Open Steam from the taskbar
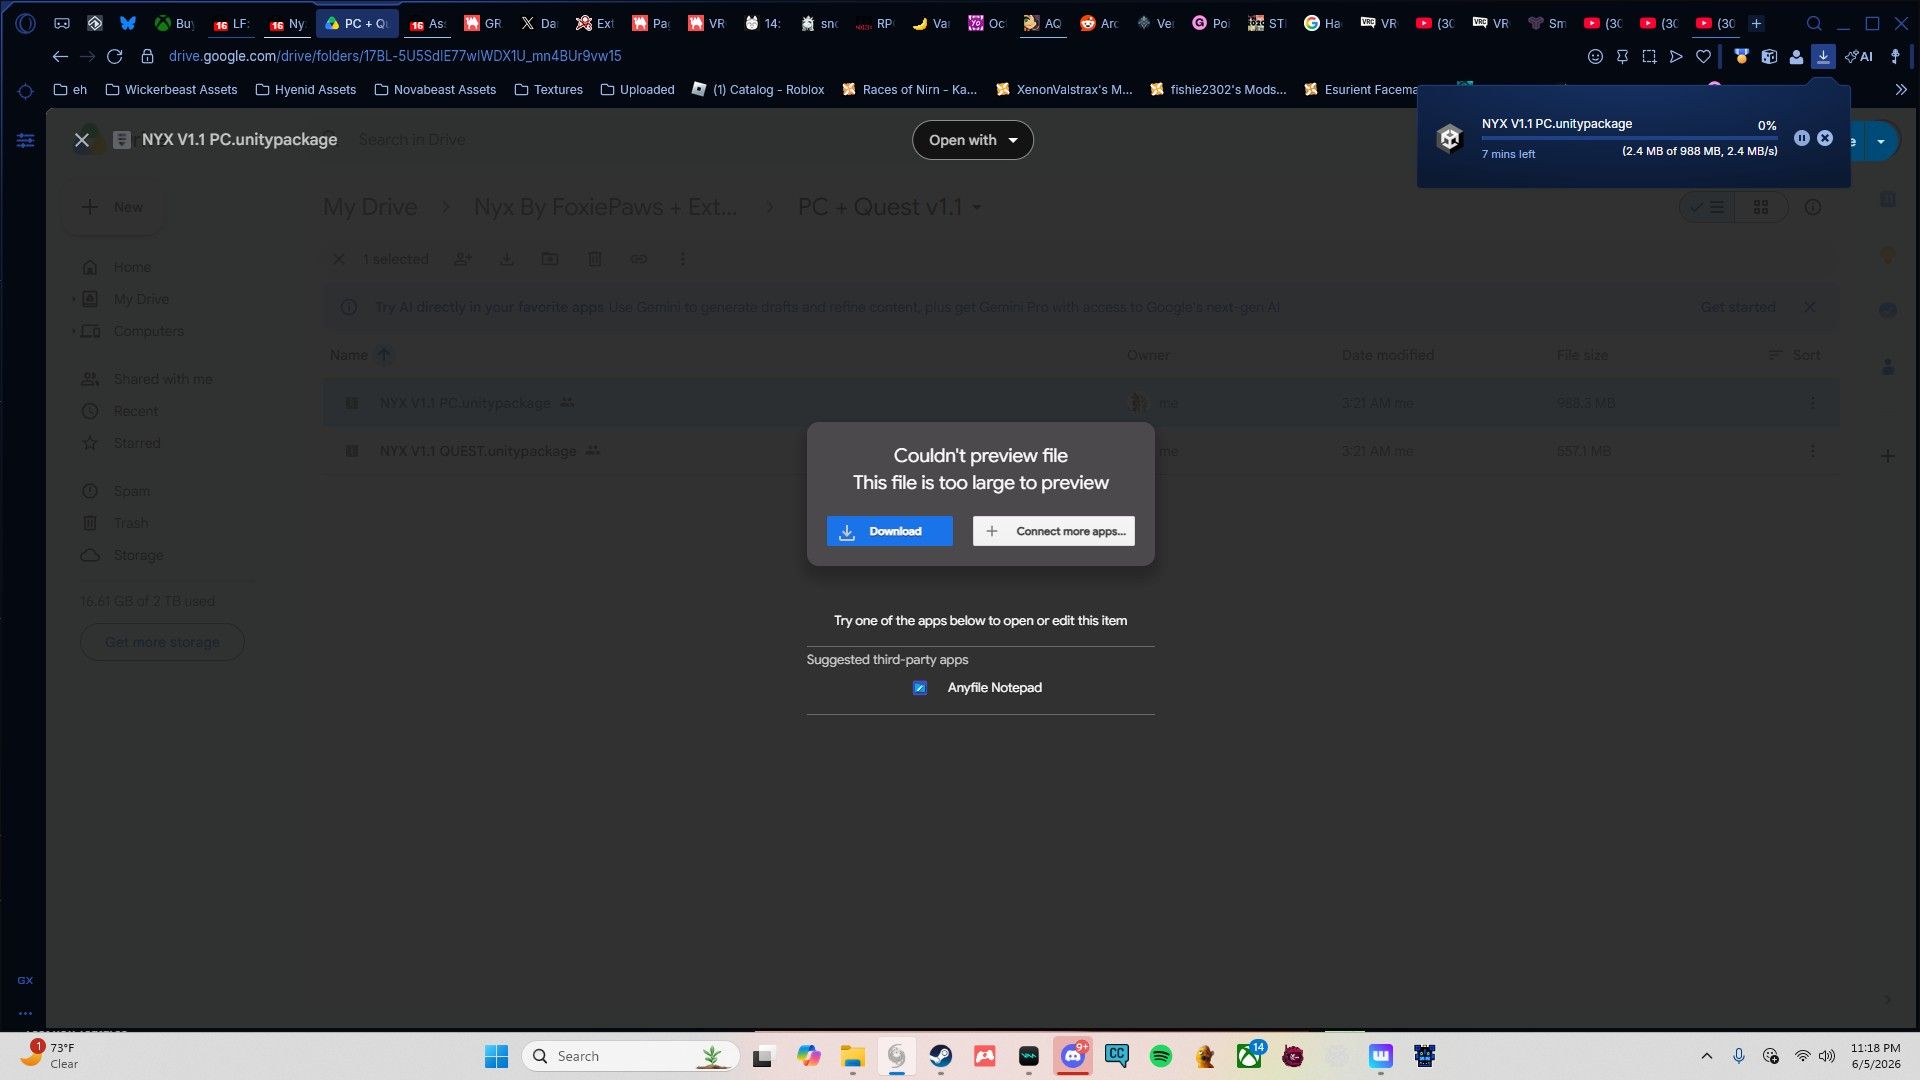This screenshot has width=1920, height=1080. [x=940, y=1056]
